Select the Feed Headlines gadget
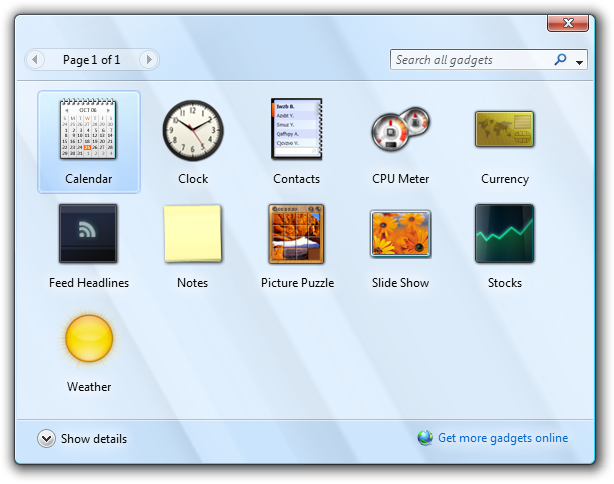The width and height of the screenshot is (614, 484). 89,234
